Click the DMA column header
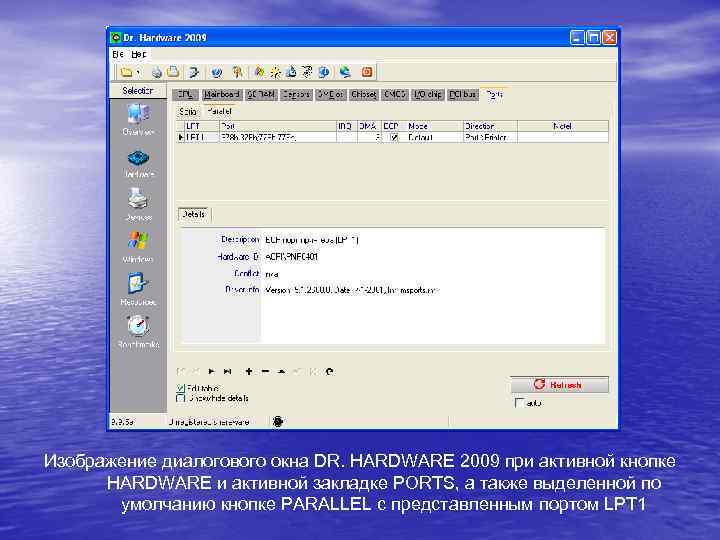720x540 pixels. [x=369, y=126]
